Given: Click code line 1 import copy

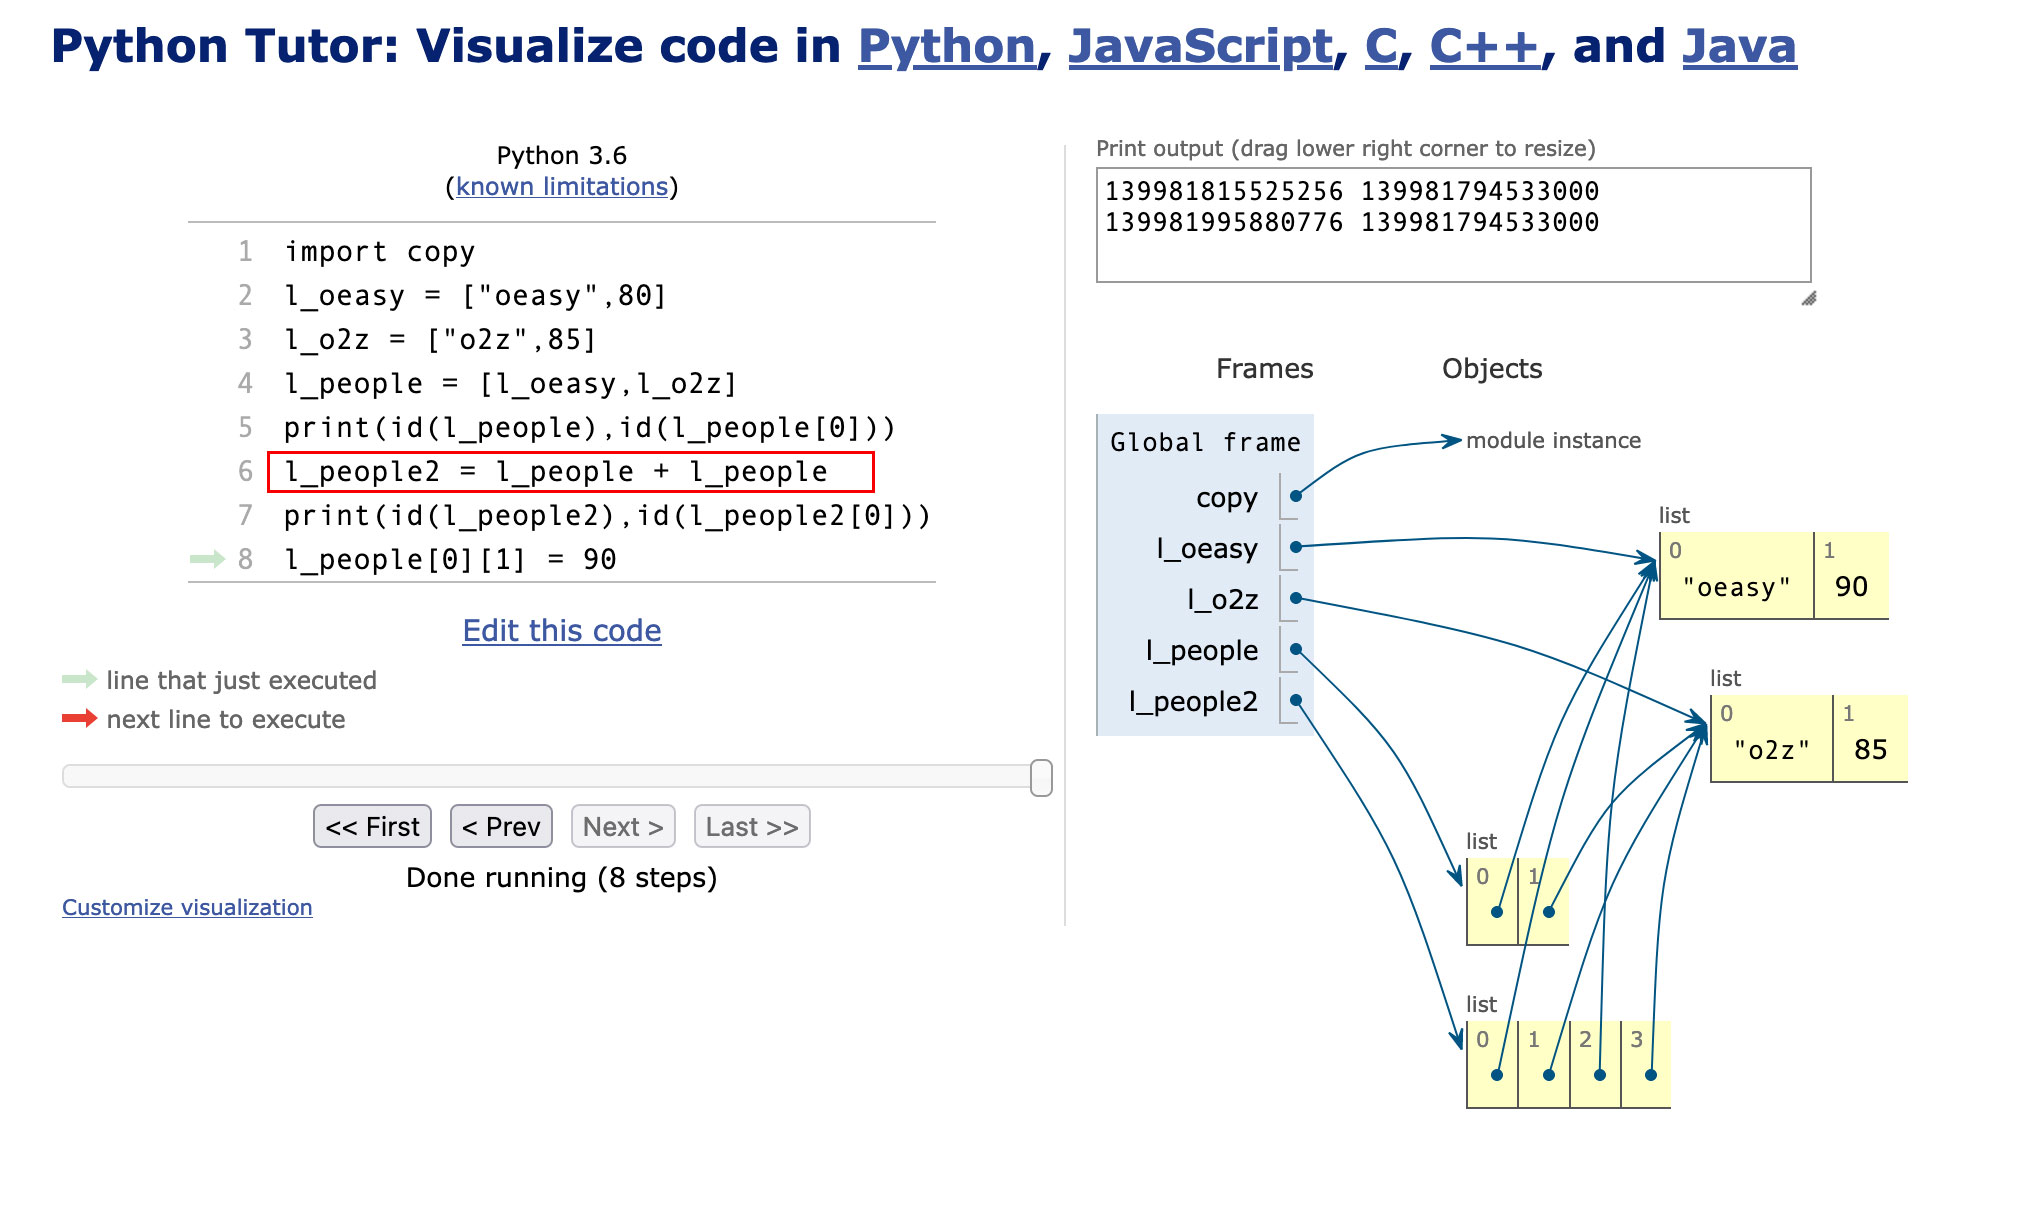Looking at the screenshot, I should click(380, 252).
